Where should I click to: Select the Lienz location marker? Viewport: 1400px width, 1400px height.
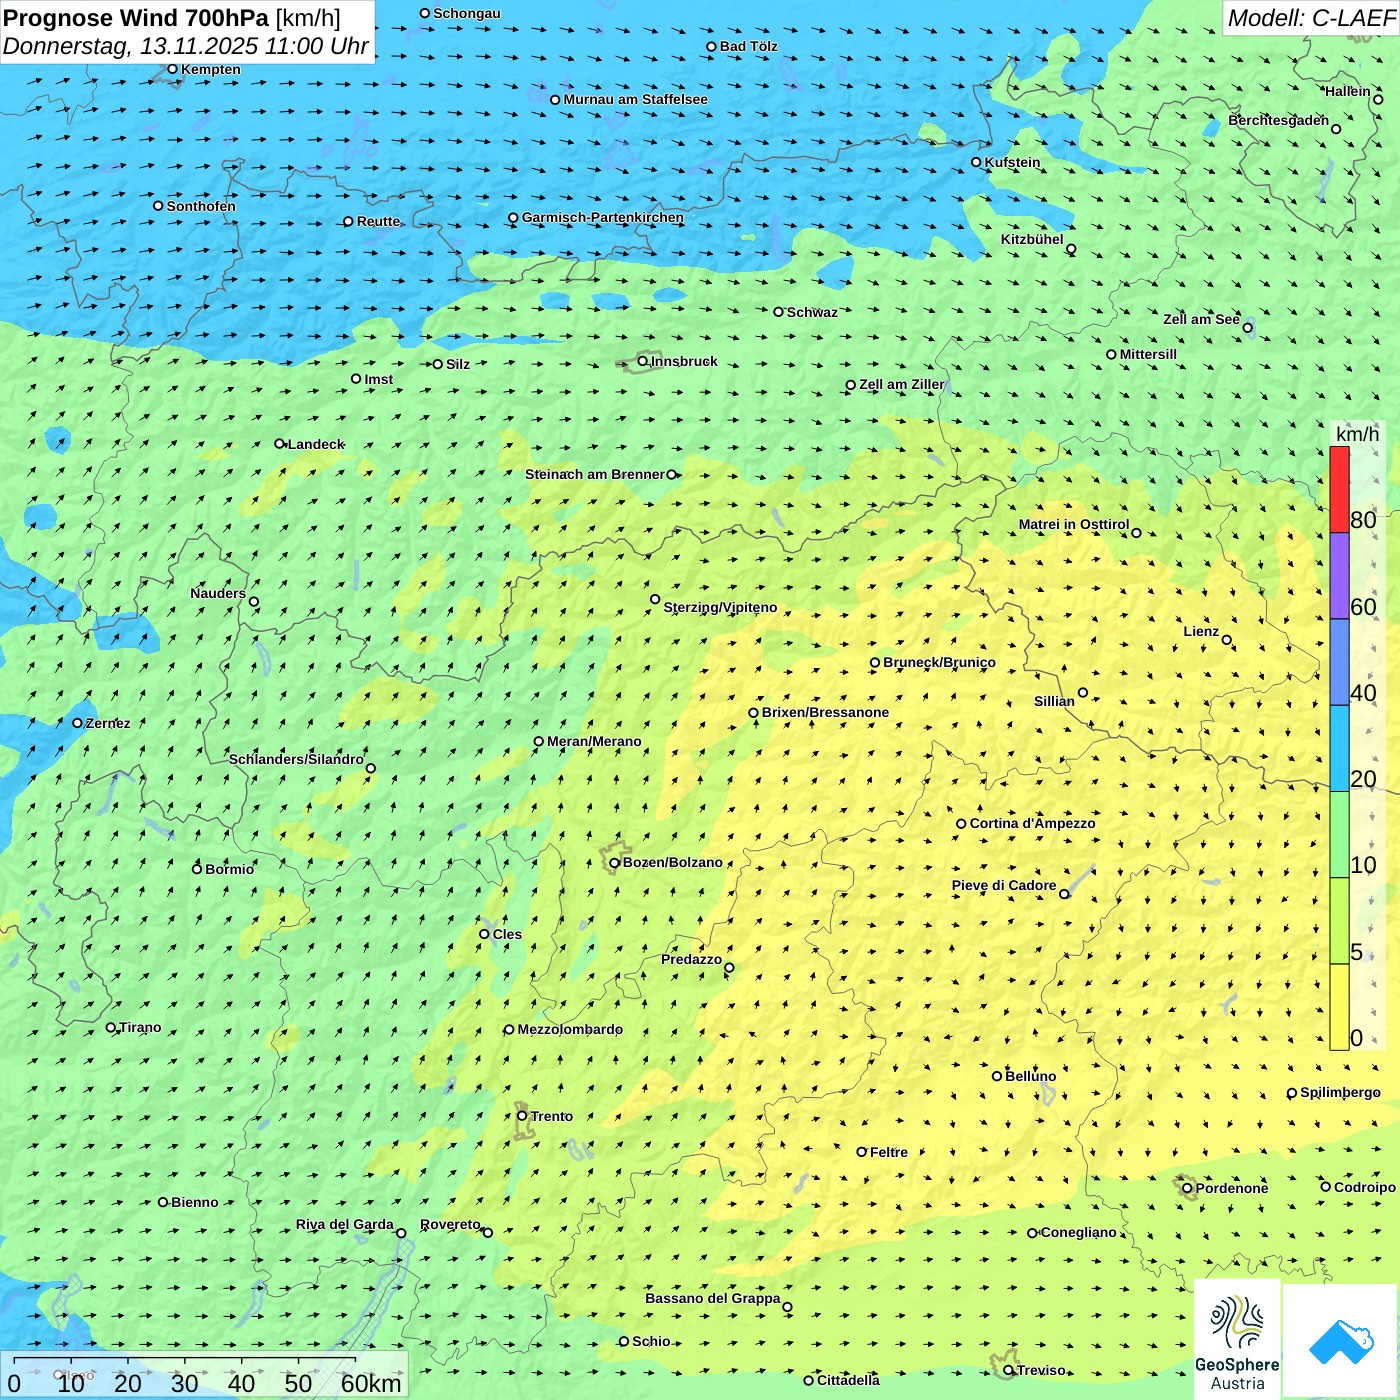point(1227,640)
